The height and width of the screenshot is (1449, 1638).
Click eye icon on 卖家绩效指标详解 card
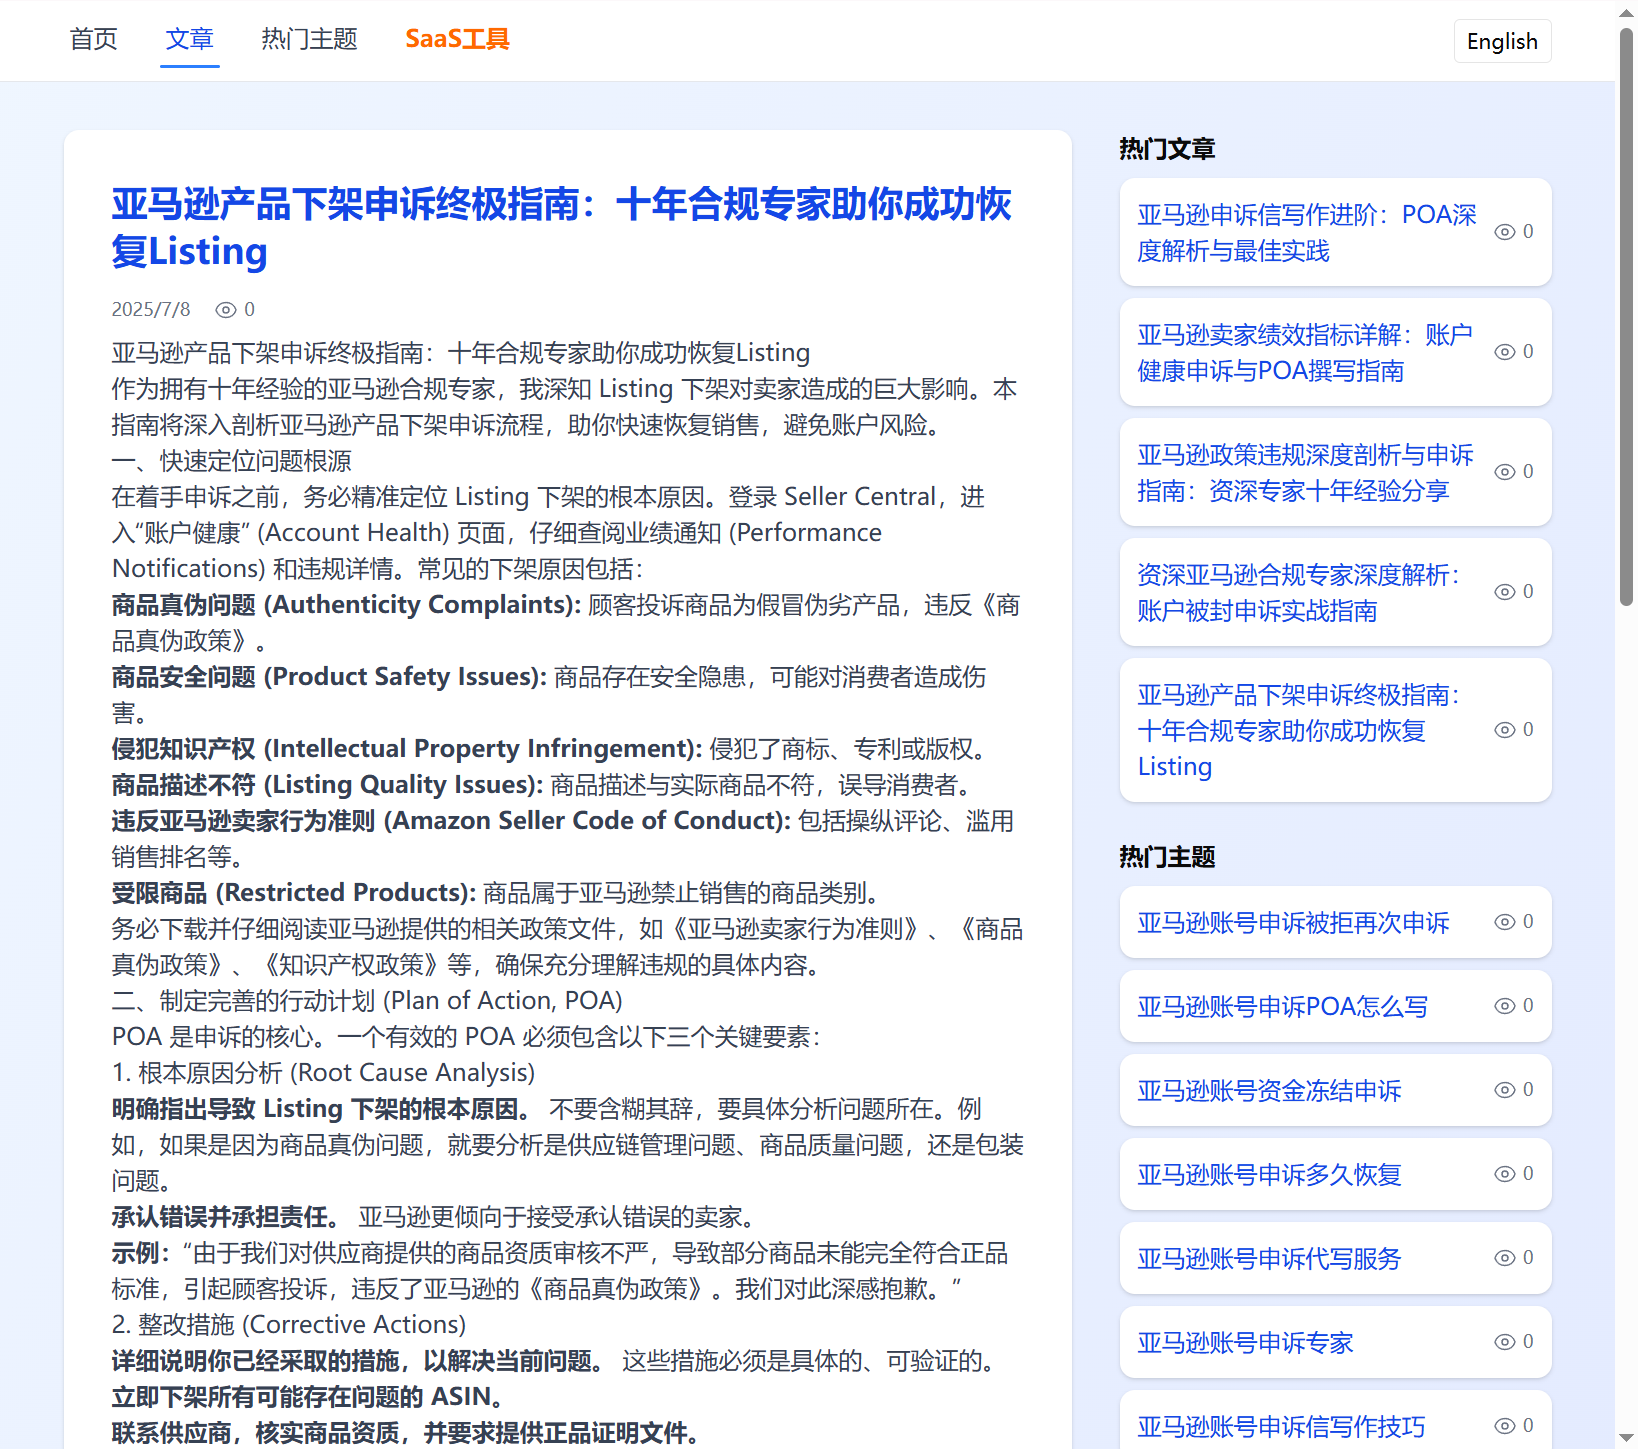(1505, 352)
